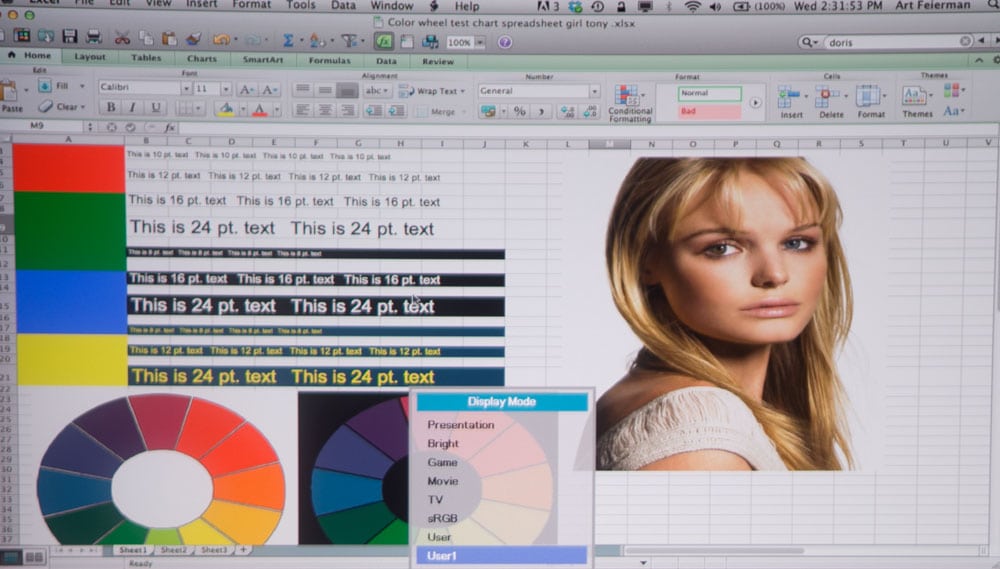Open the Calibri font name dropdown
The image size is (1000, 569).
coord(186,88)
